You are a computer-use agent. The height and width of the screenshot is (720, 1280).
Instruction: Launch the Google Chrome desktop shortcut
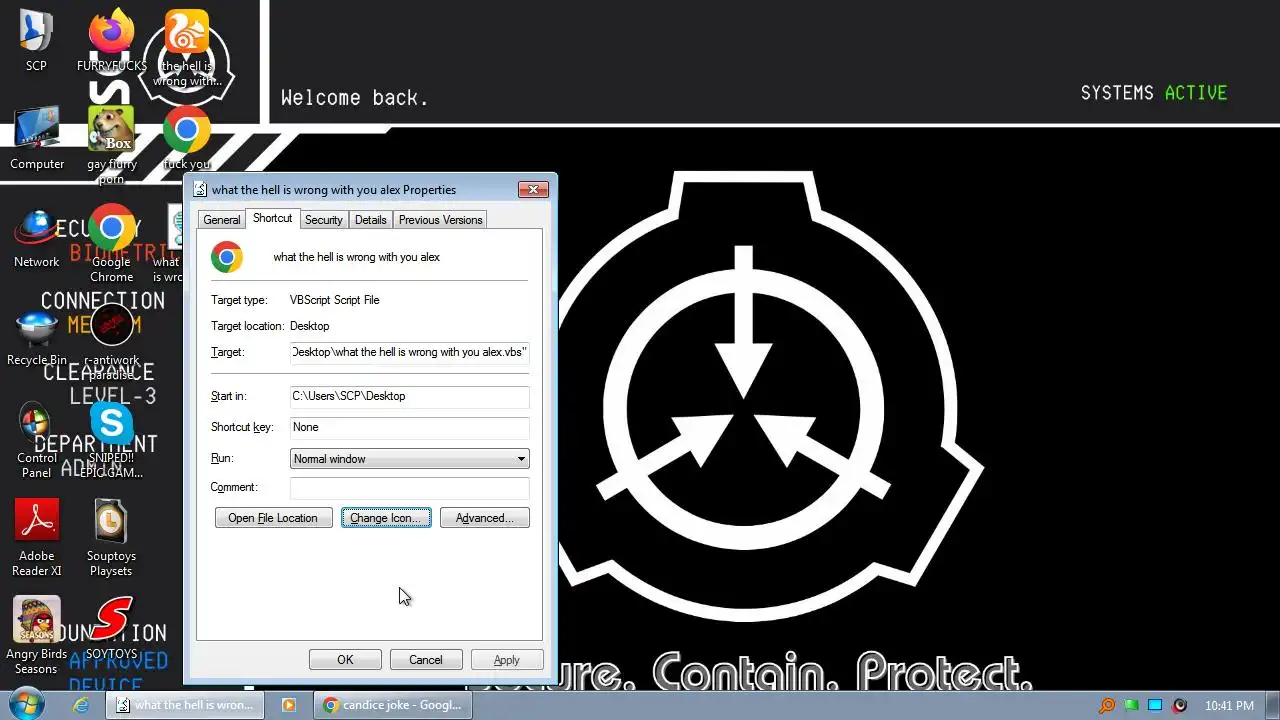[x=111, y=229]
